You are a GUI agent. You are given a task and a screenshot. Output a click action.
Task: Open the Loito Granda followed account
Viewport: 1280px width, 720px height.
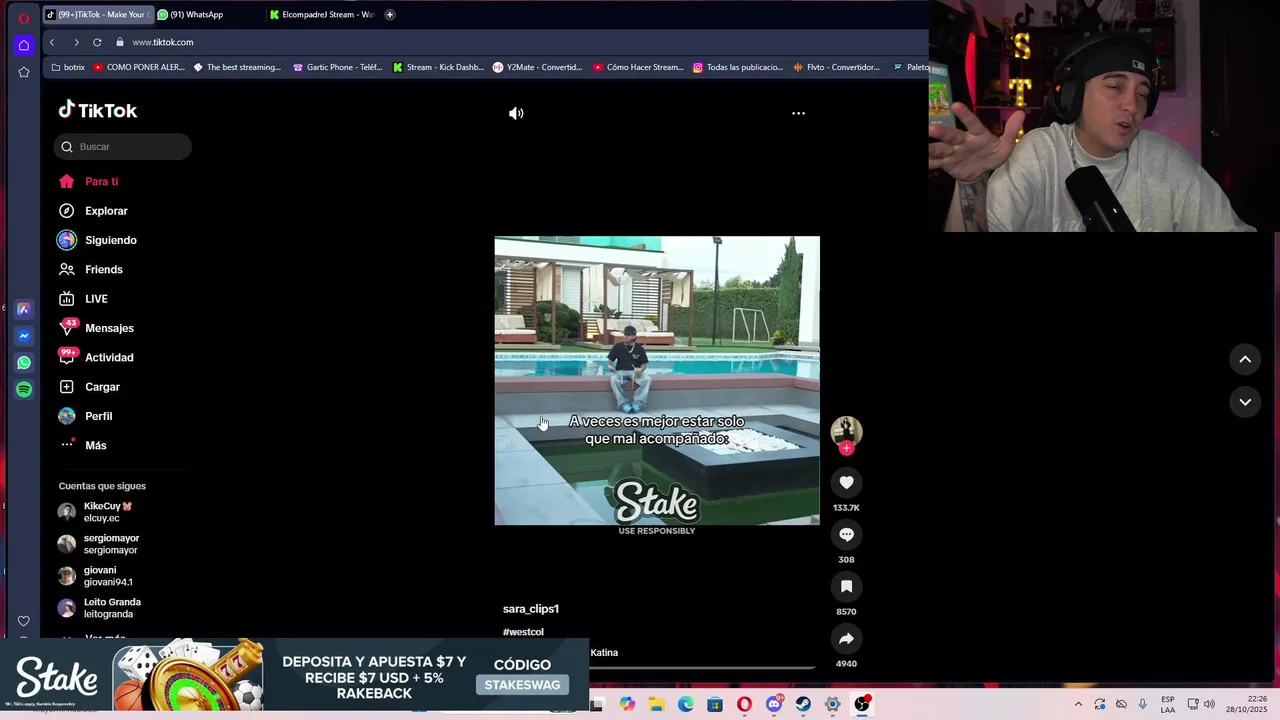tap(102, 608)
